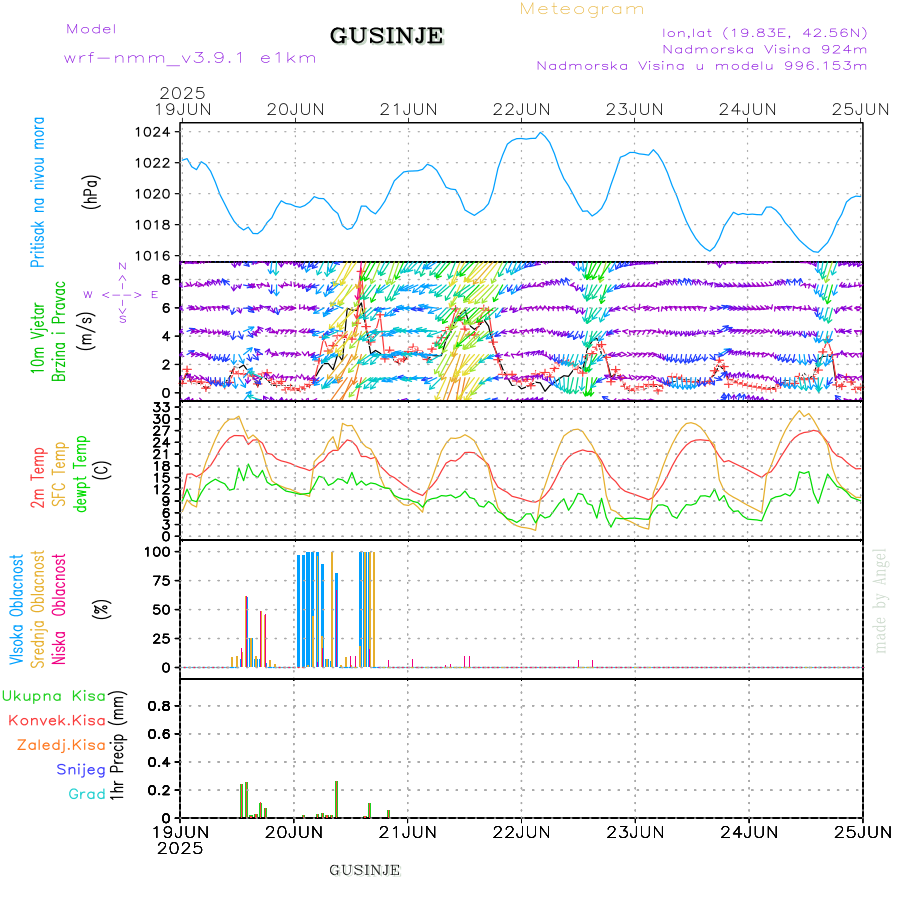Click the bottom GUSINJE caption
The height and width of the screenshot is (900, 900).
(x=364, y=870)
